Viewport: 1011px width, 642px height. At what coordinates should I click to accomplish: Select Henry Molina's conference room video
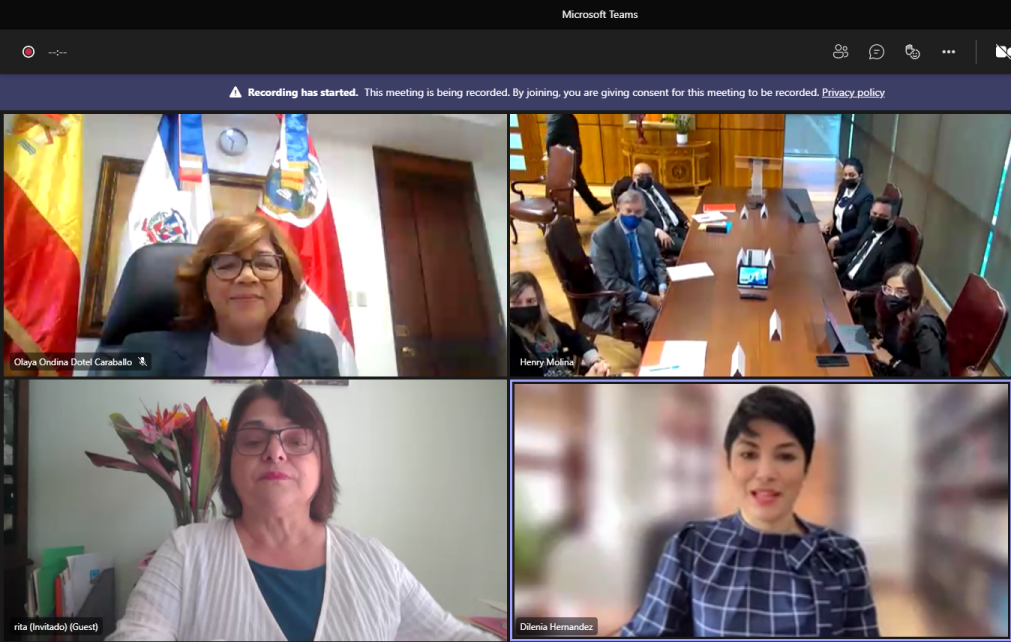pos(760,245)
